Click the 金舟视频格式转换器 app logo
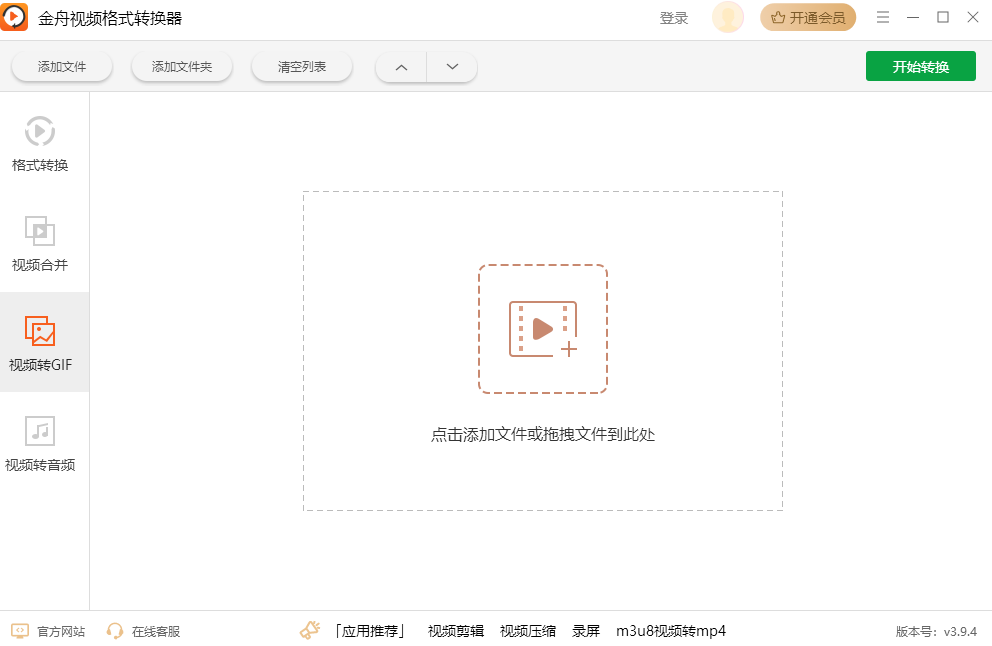 click(14, 17)
